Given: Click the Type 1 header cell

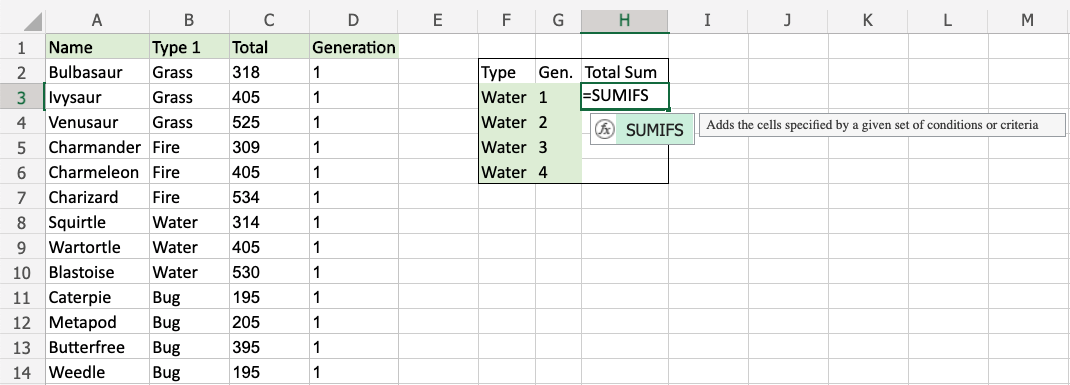Looking at the screenshot, I should point(190,47).
